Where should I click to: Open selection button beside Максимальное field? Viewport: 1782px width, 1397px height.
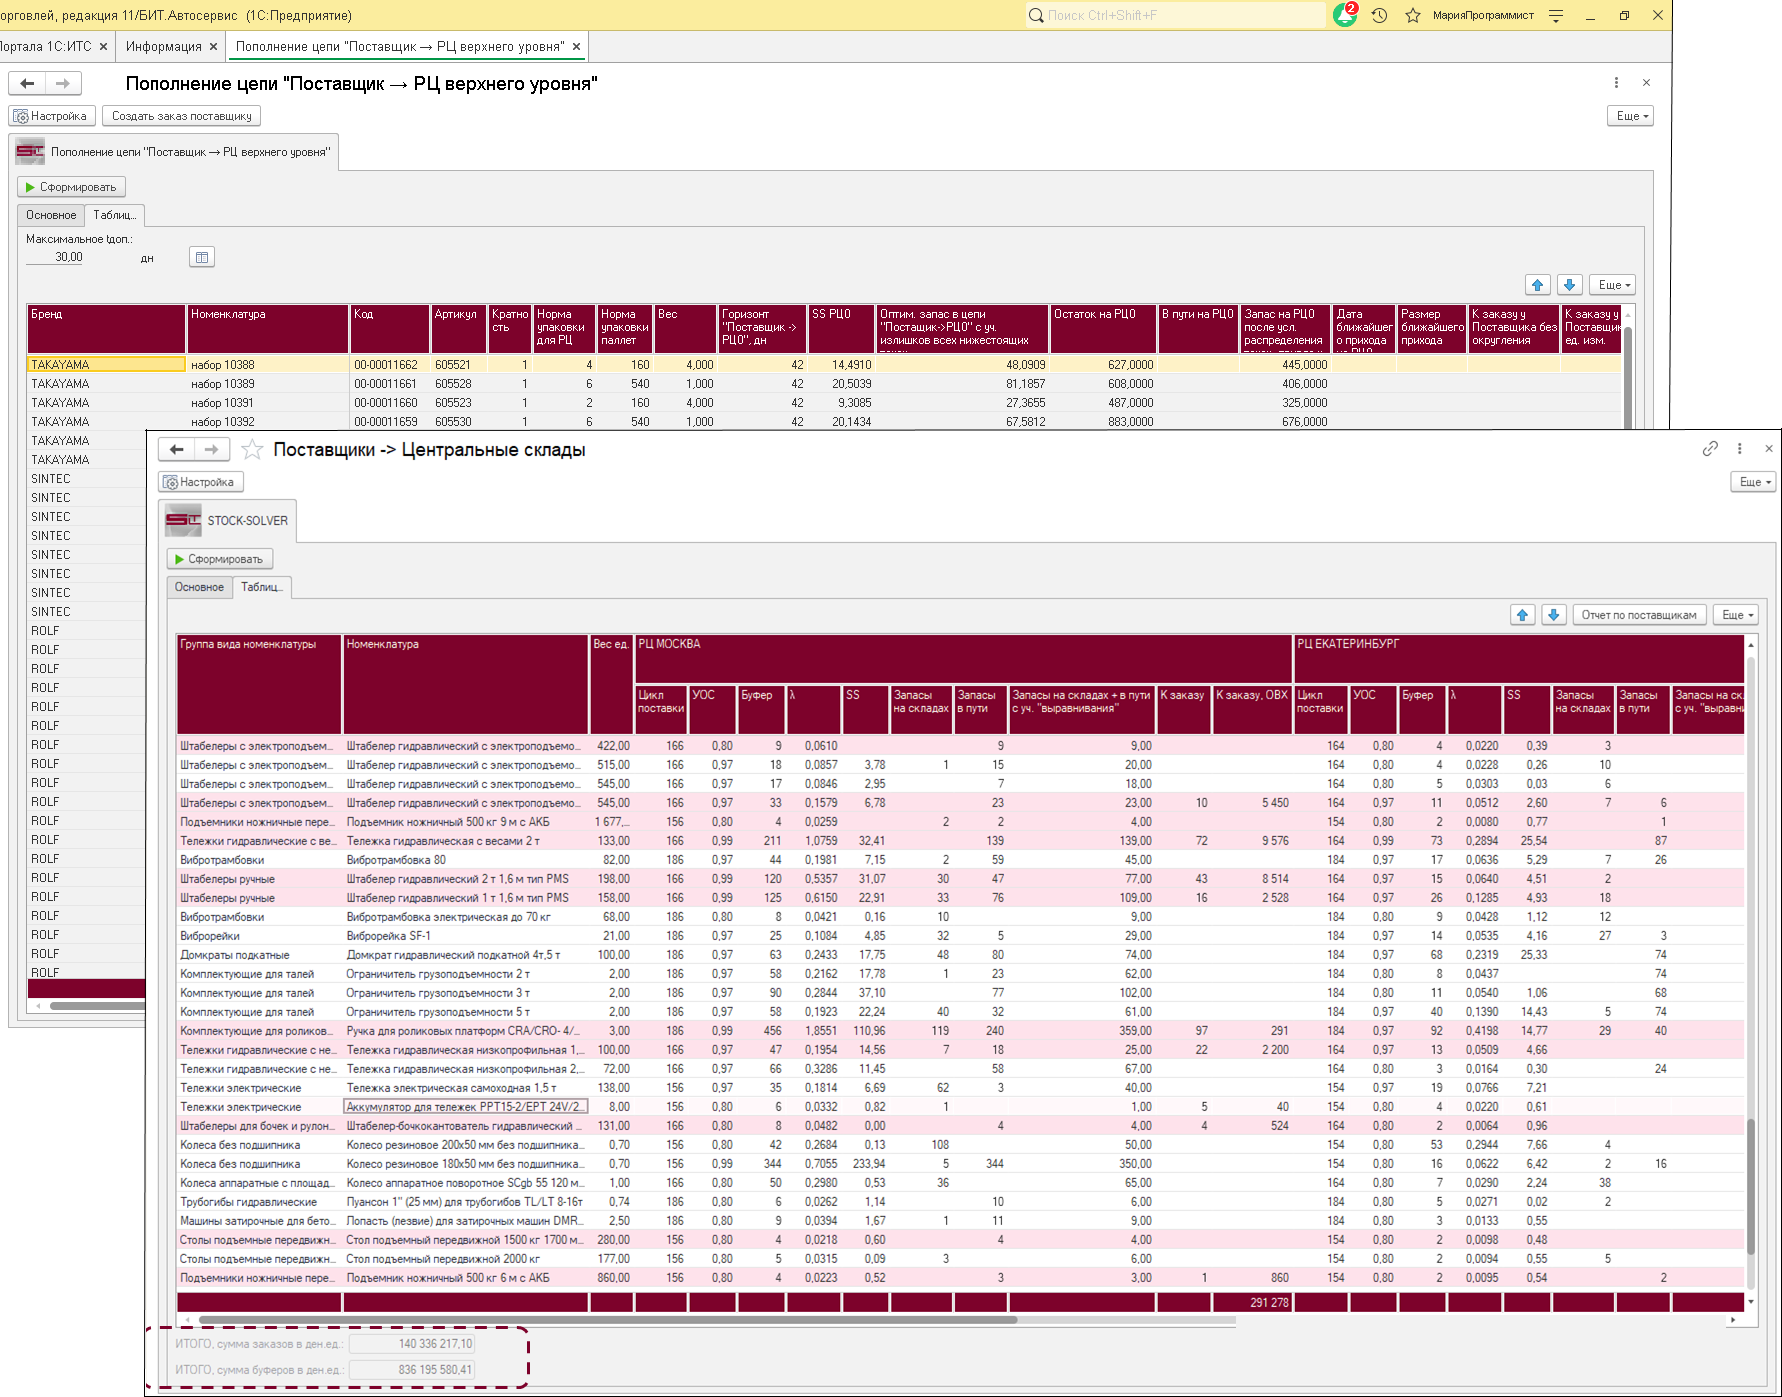pyautogui.click(x=201, y=257)
